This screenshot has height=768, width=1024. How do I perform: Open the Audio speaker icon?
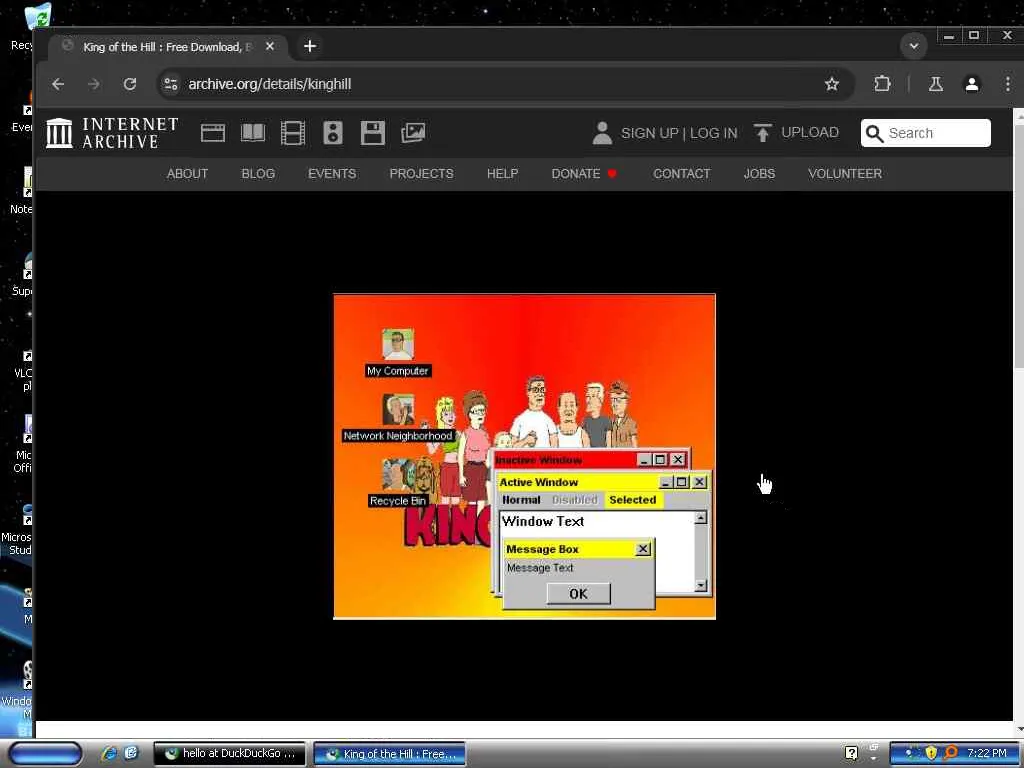click(x=333, y=133)
